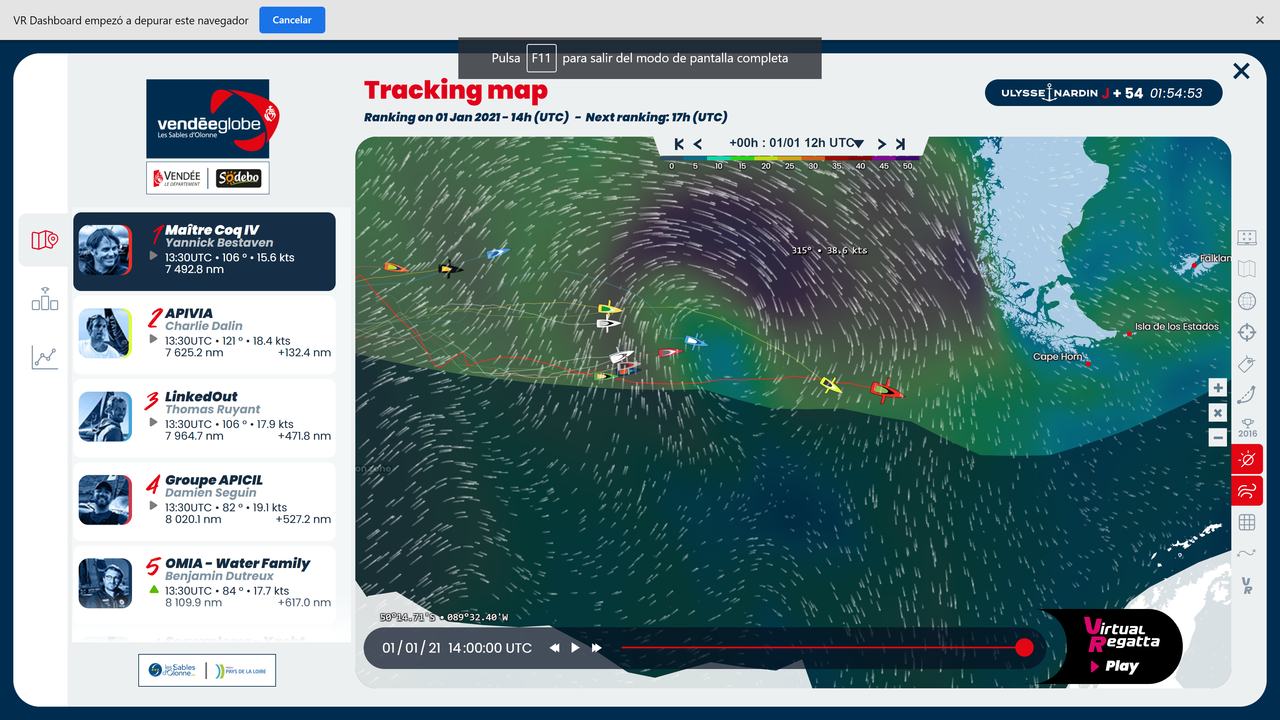Open the rankings podium tab icon
This screenshot has height=720, width=1280.
coord(44,298)
